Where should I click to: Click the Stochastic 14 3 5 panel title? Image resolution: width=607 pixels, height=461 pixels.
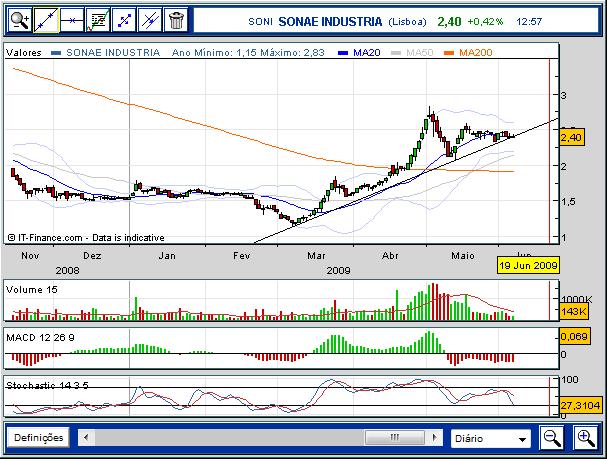coord(47,385)
